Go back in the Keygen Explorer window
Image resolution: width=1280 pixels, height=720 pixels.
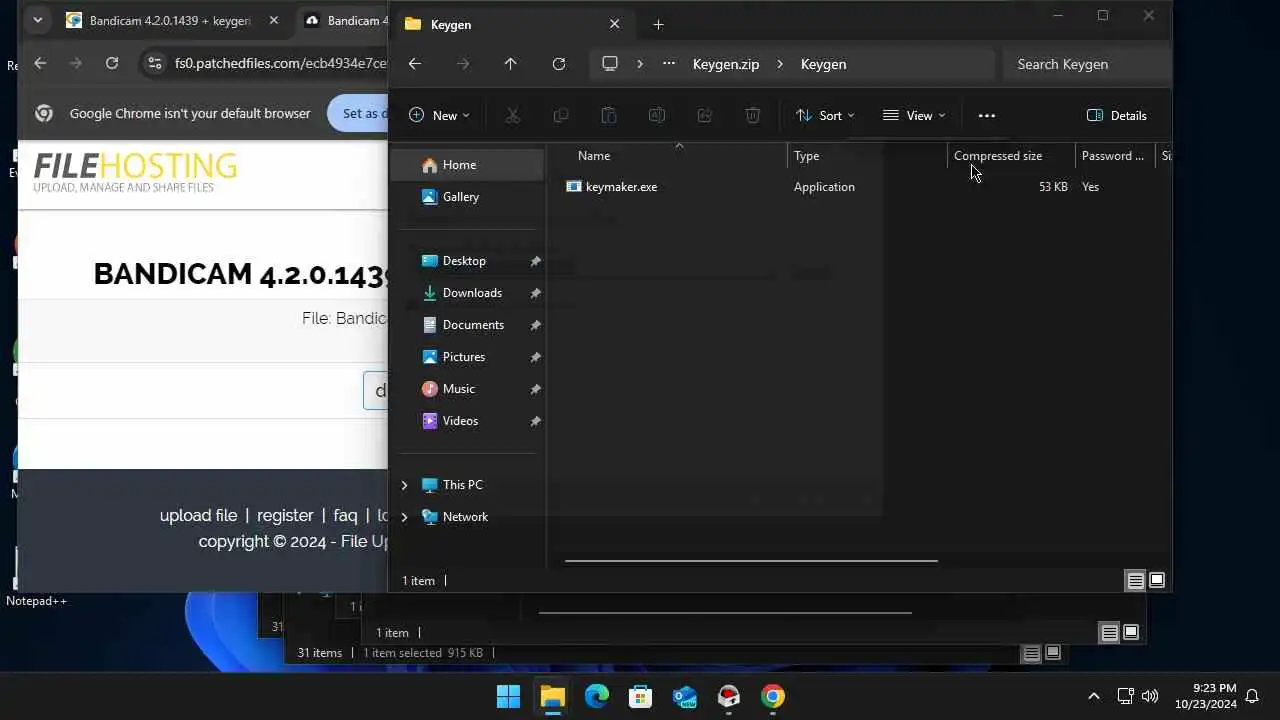coord(415,64)
